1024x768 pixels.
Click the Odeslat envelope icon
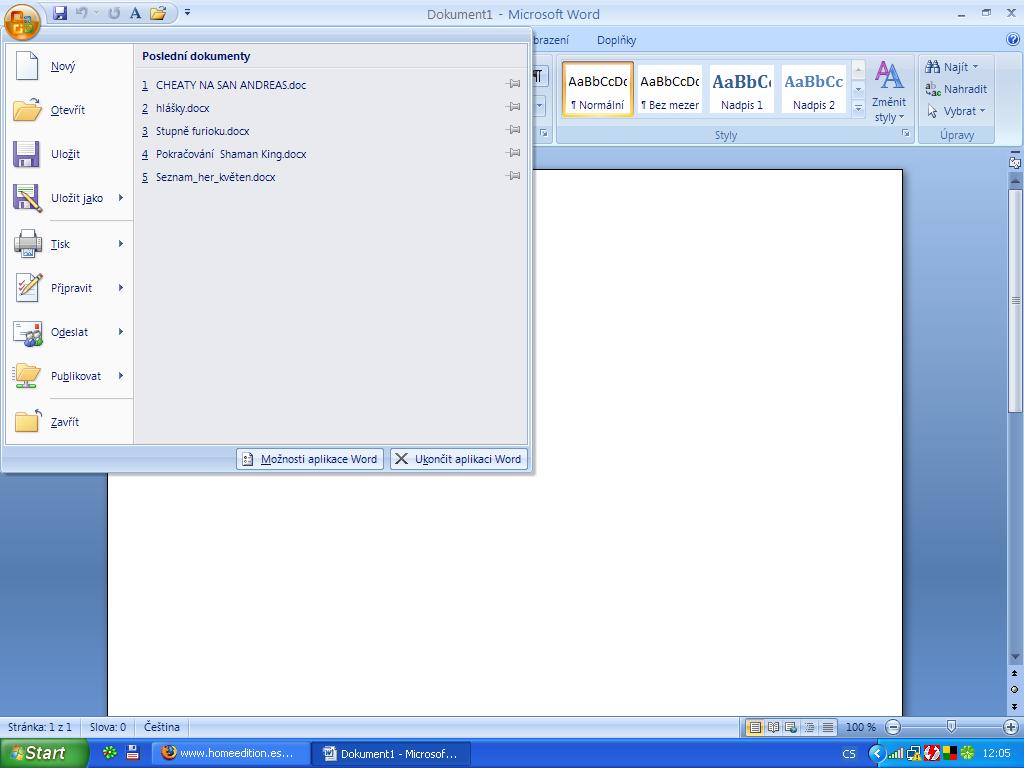(x=28, y=332)
